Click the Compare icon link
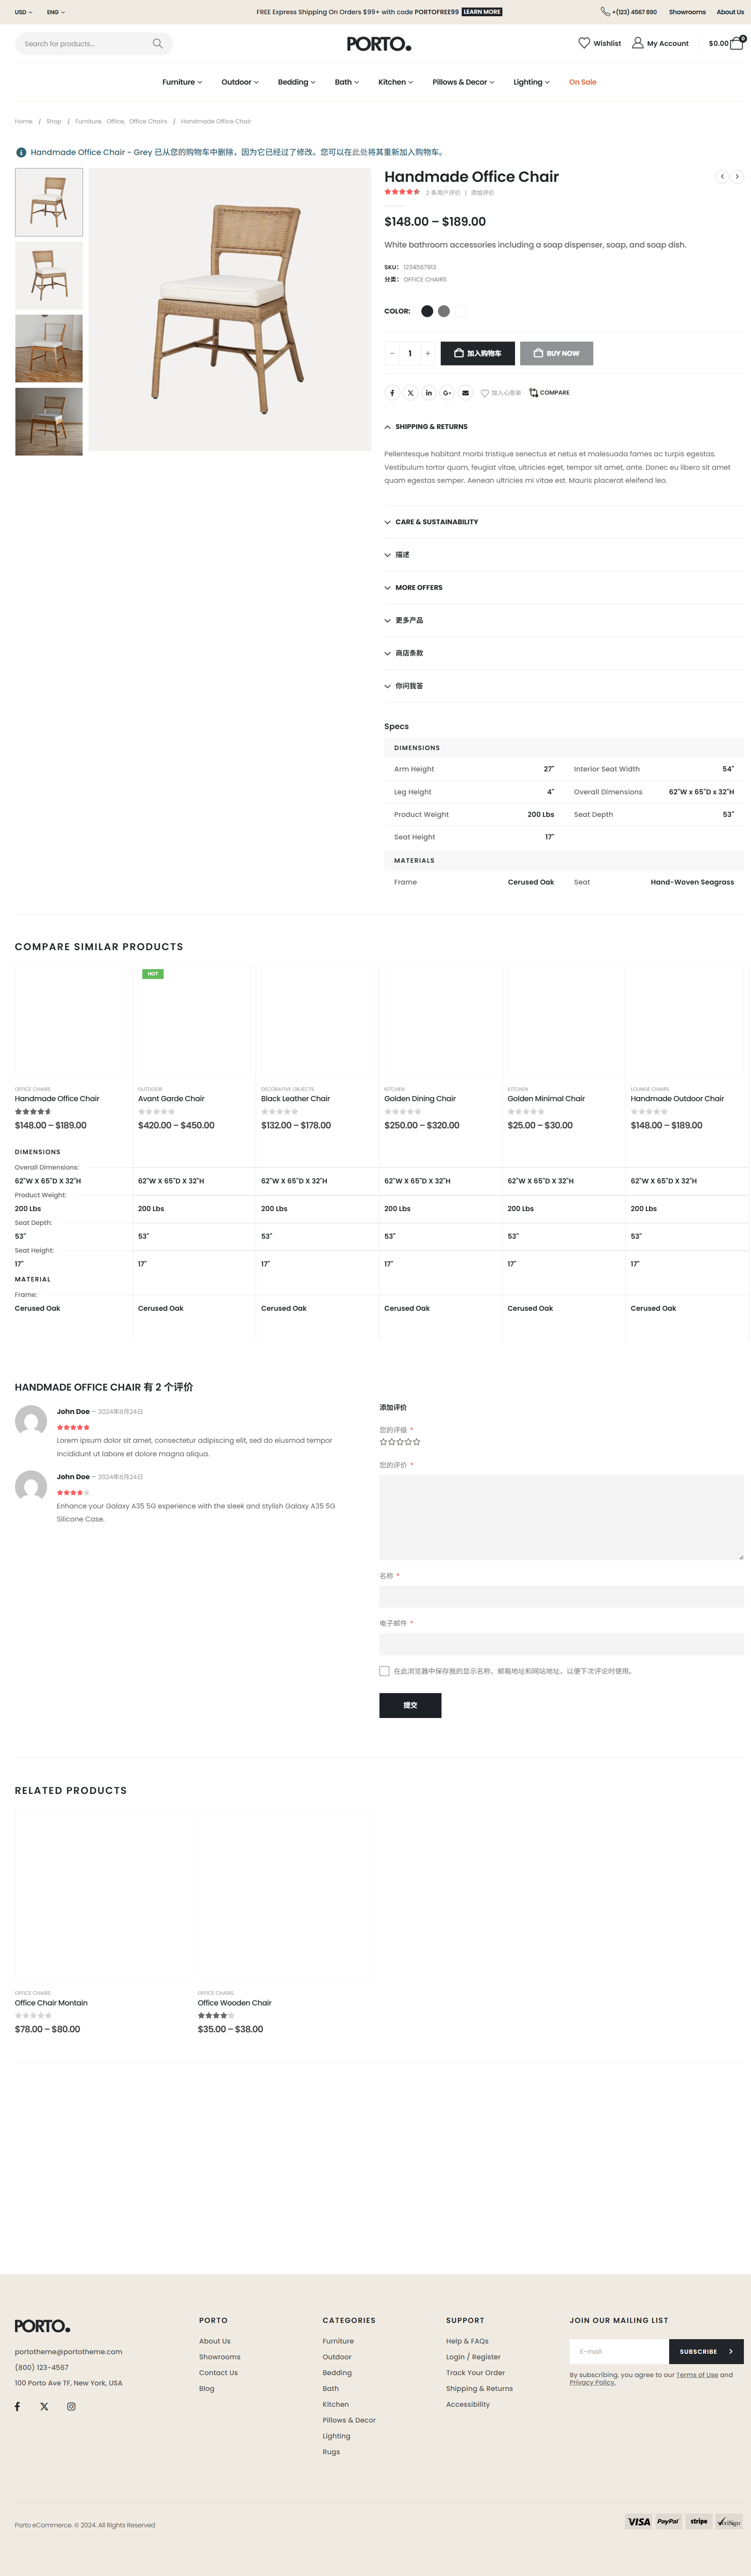The height and width of the screenshot is (2576, 751). point(549,393)
